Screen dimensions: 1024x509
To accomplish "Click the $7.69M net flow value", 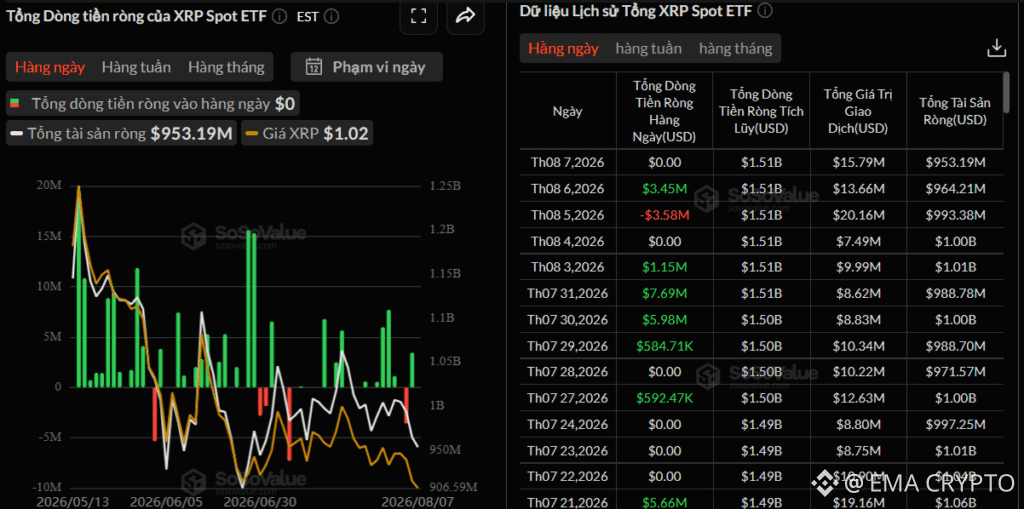I will (665, 293).
